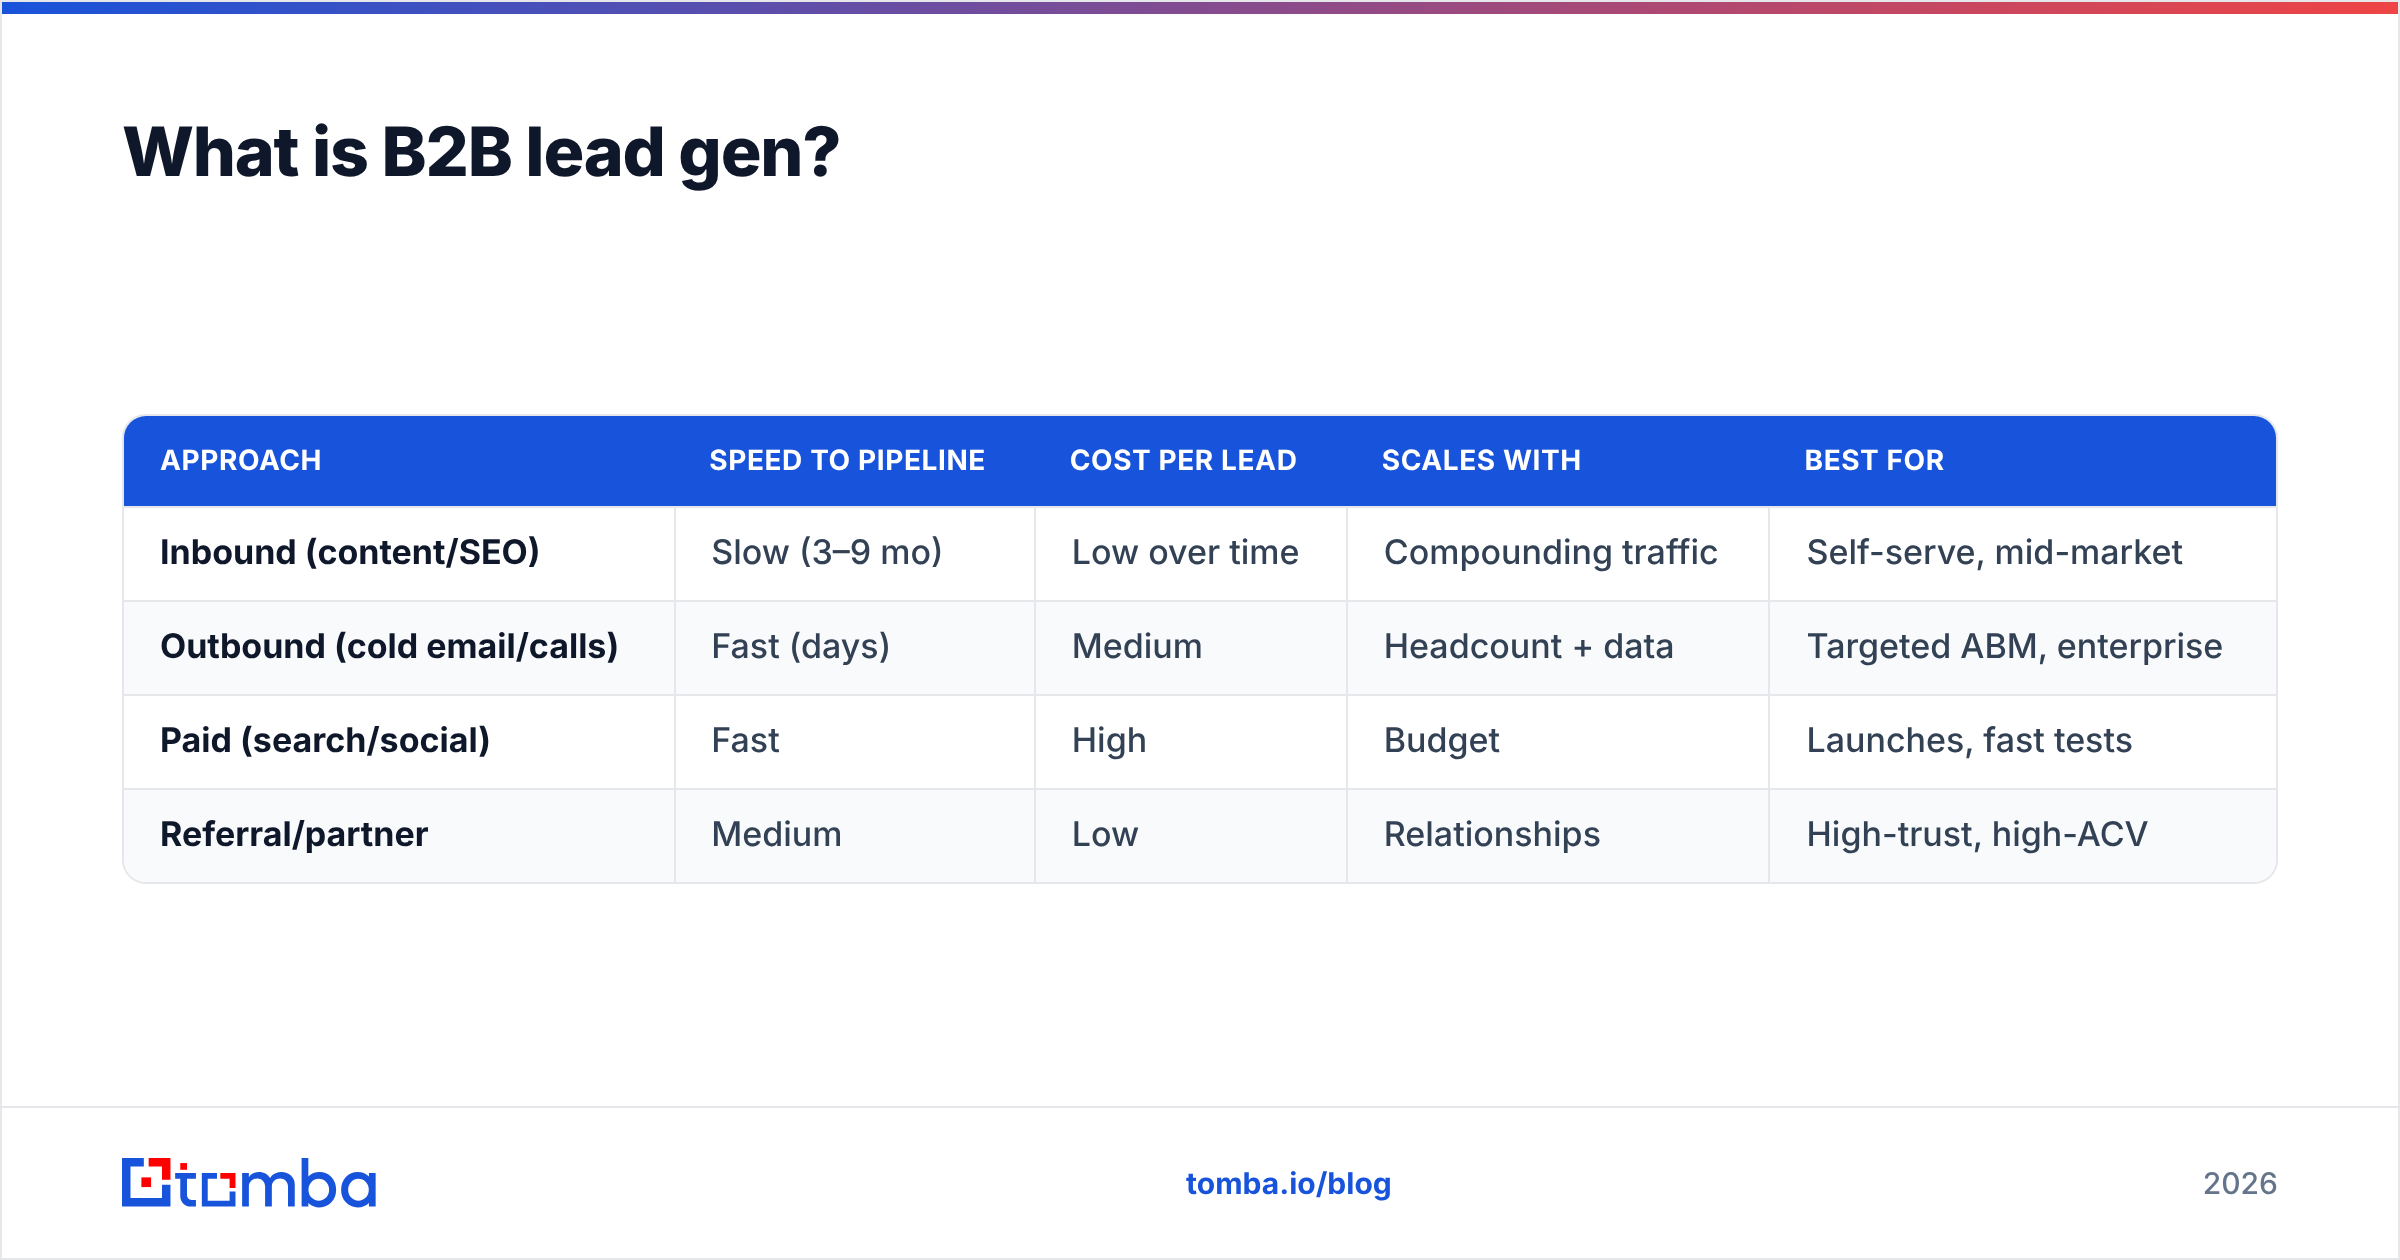
Task: Click the 'High-trust, high-ACV' cell
Action: (x=2022, y=835)
